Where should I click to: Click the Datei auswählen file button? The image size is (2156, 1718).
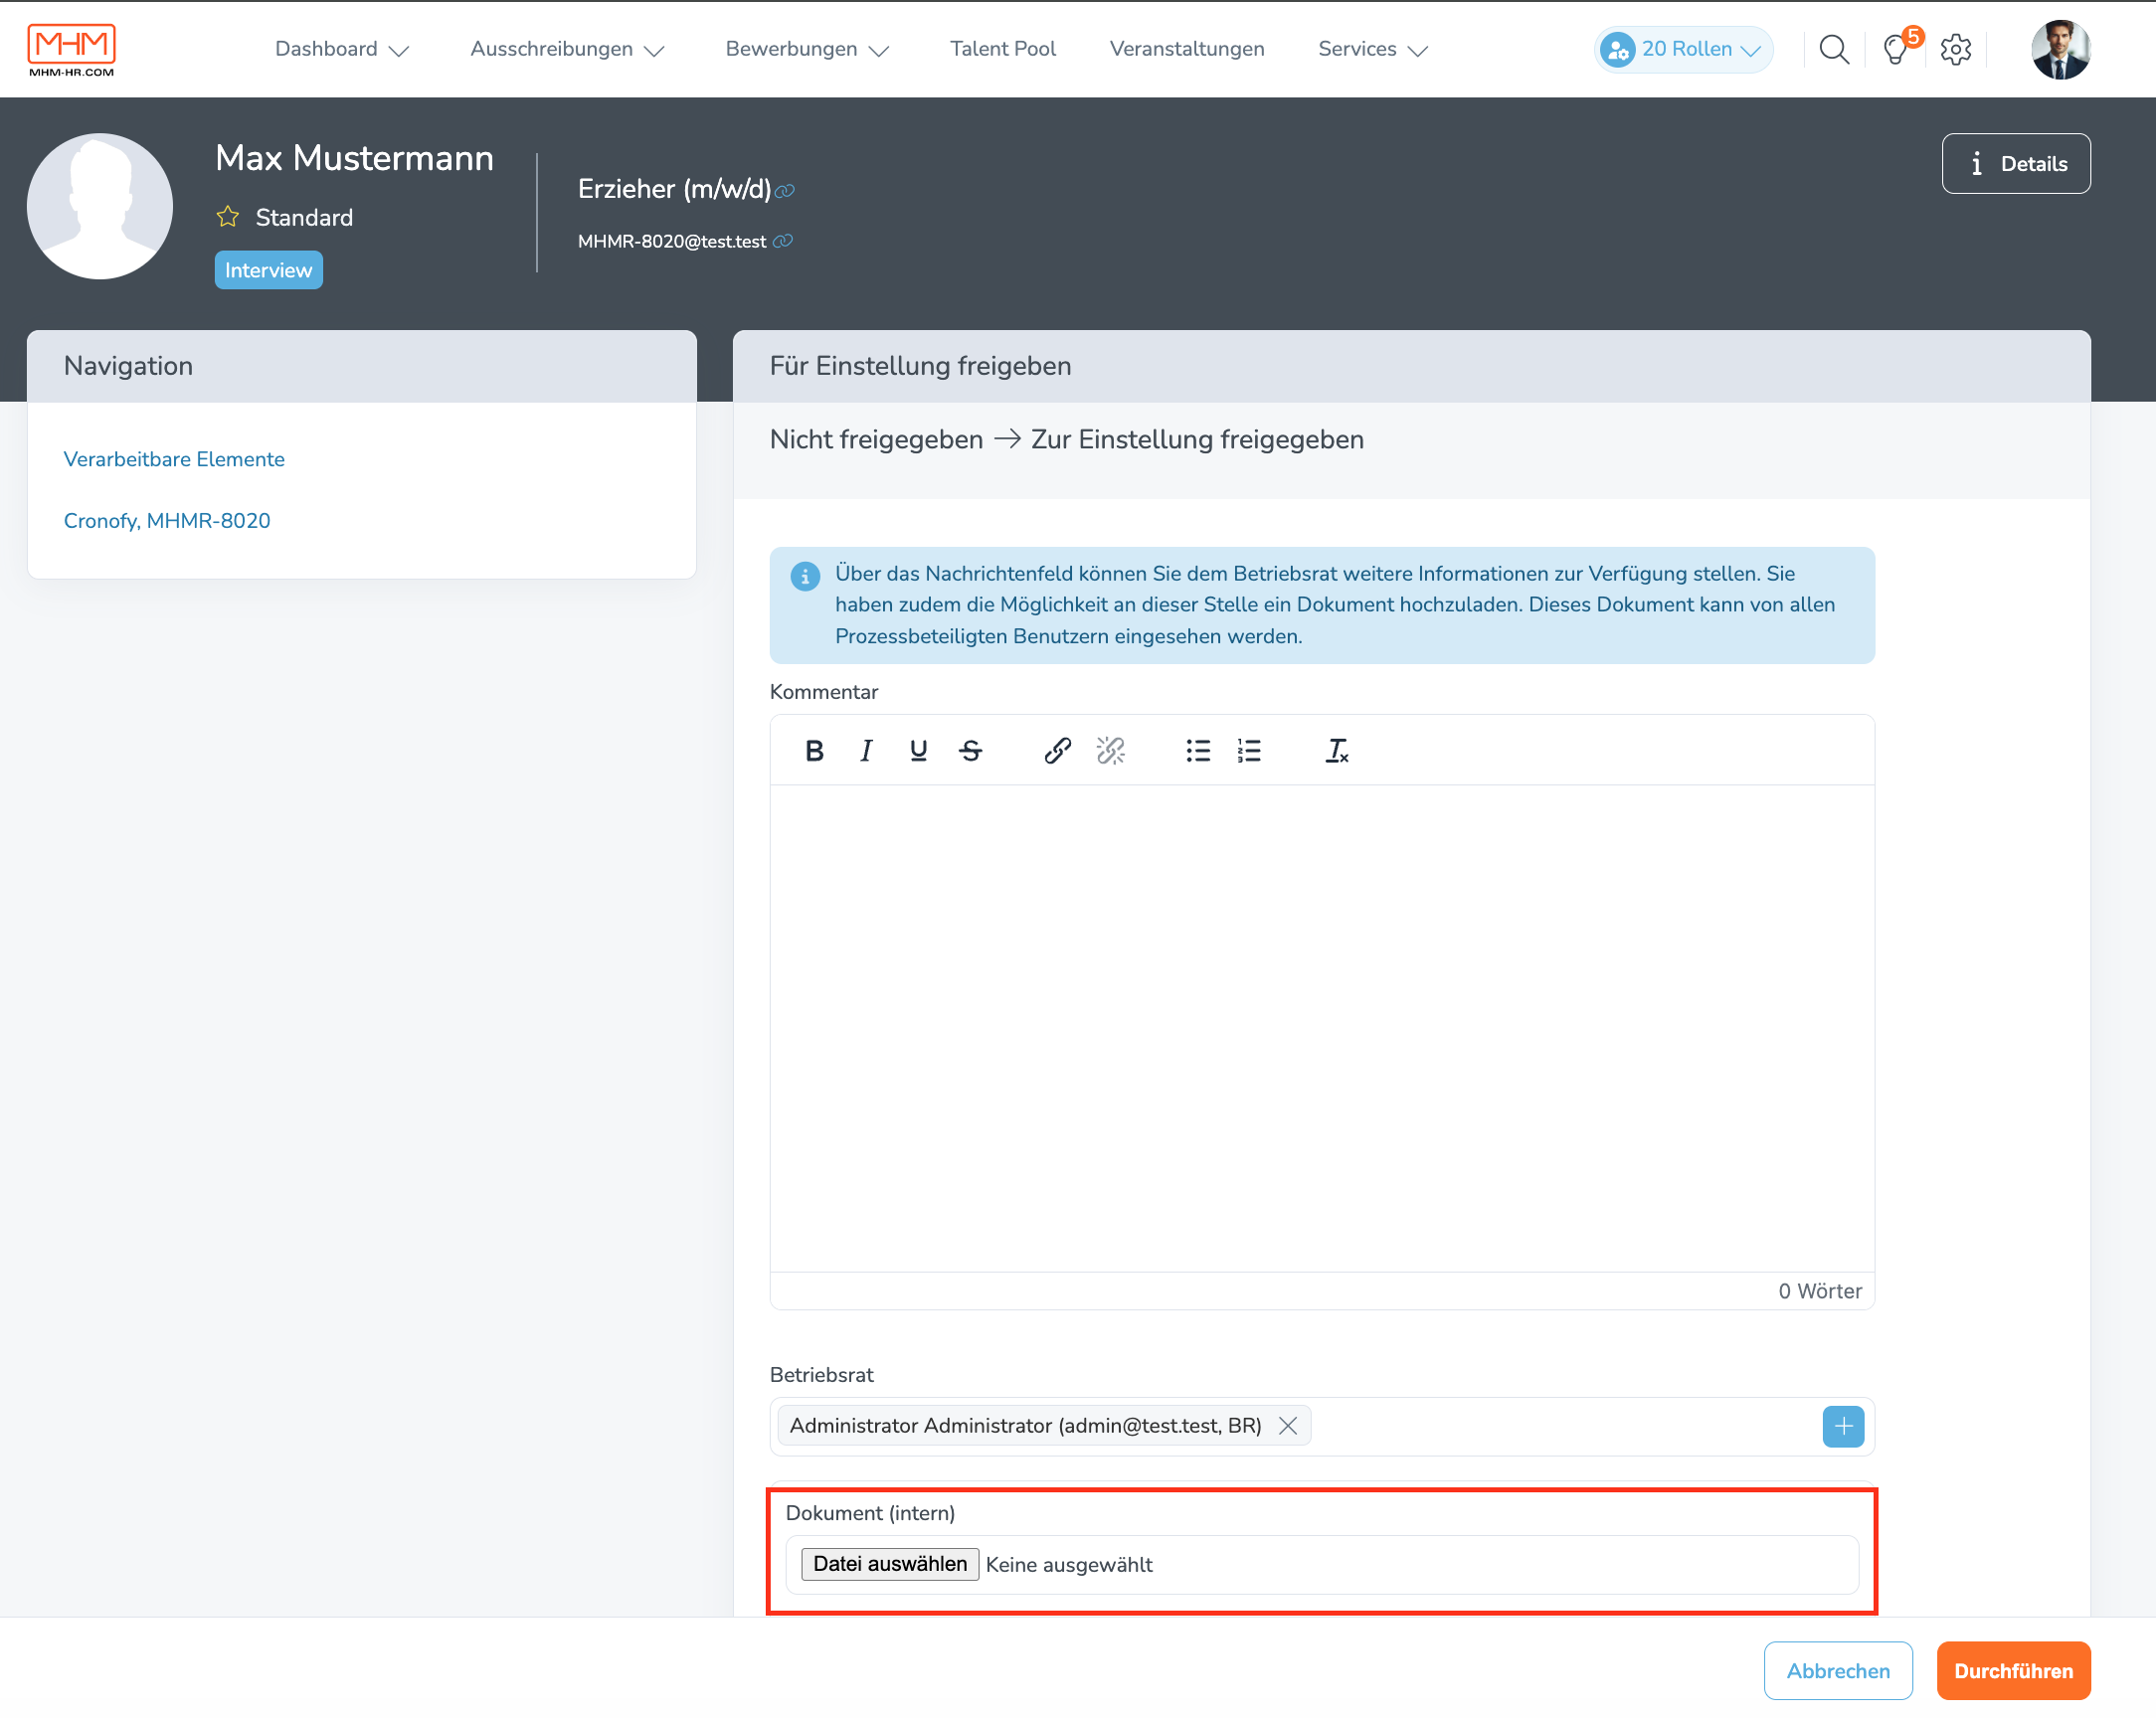pyautogui.click(x=889, y=1564)
